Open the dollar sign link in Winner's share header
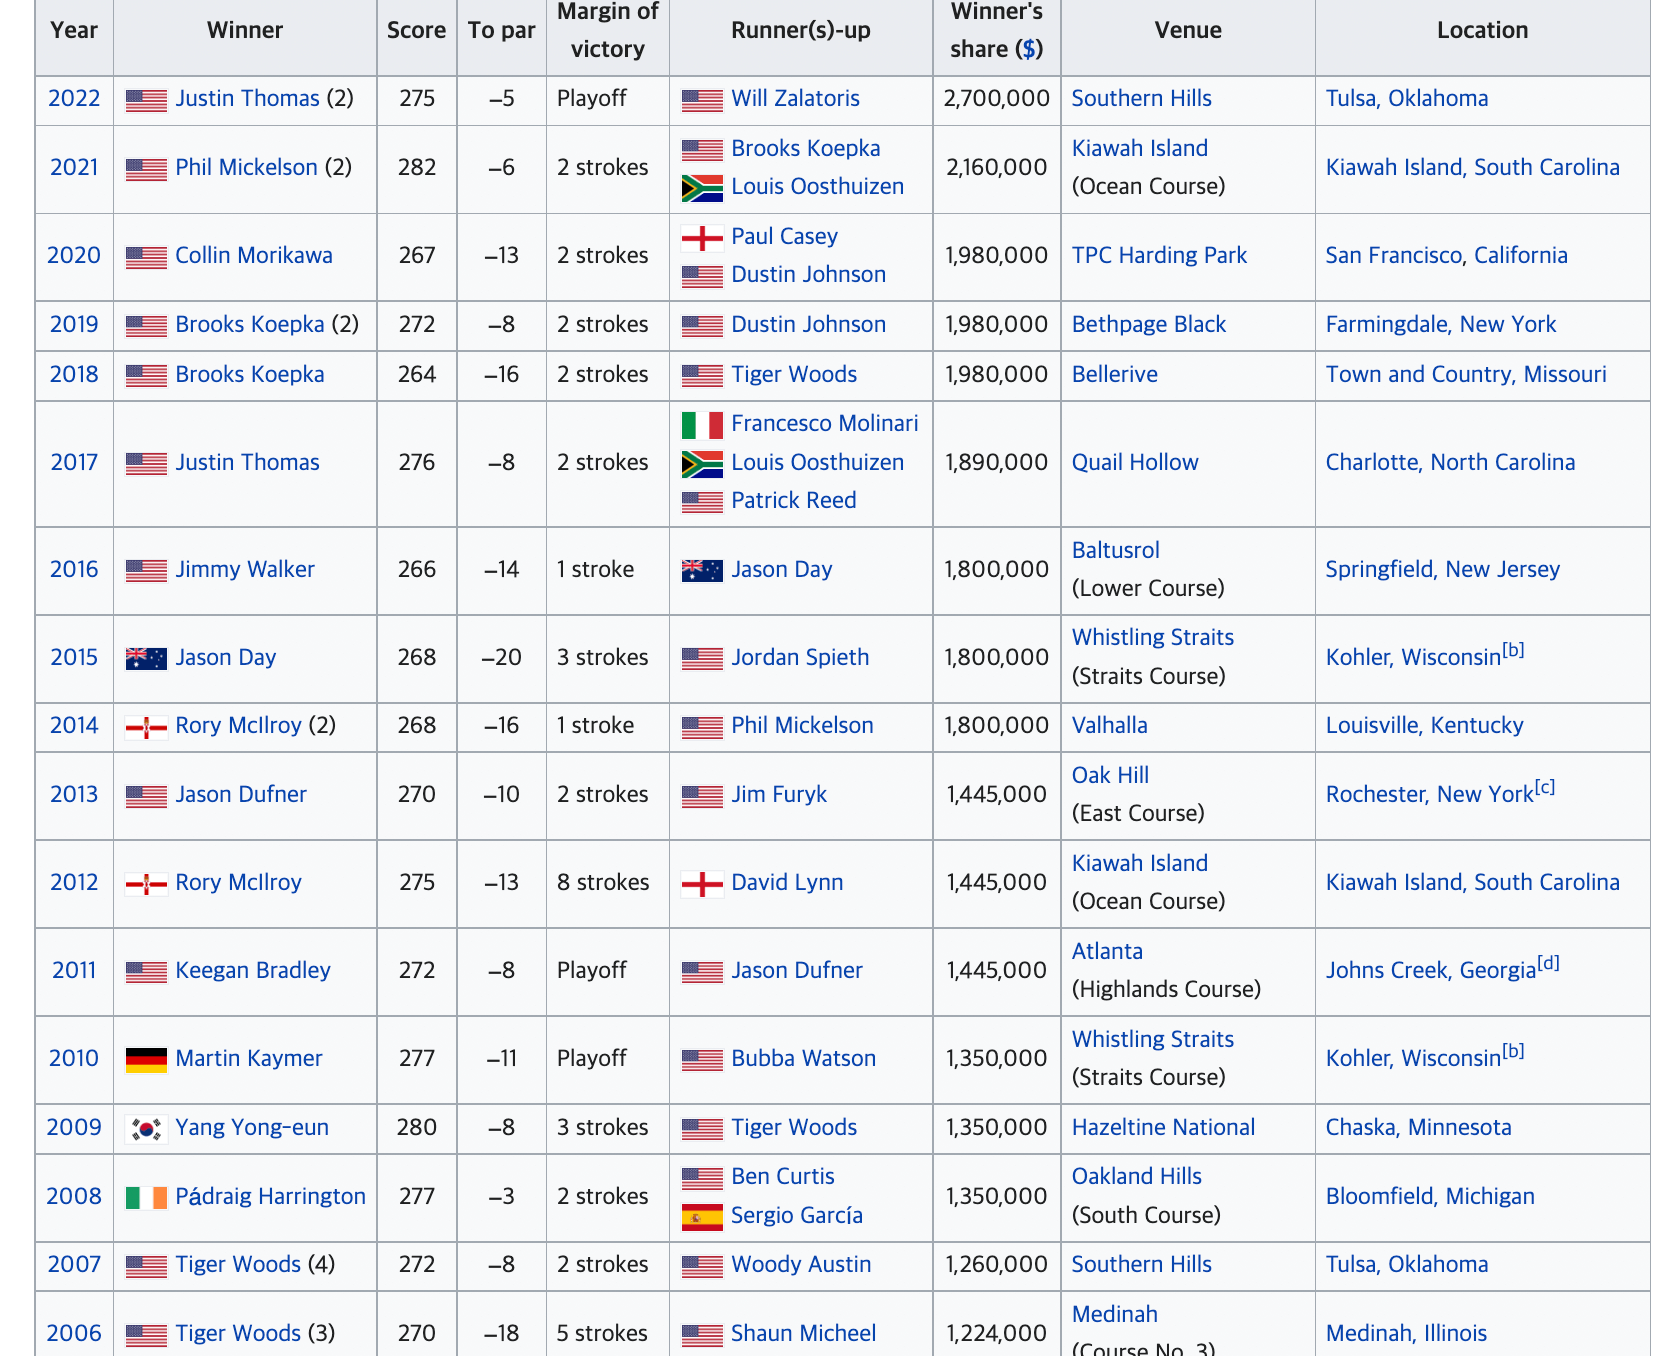Viewport: 1674px width, 1356px height. pyautogui.click(x=1029, y=49)
